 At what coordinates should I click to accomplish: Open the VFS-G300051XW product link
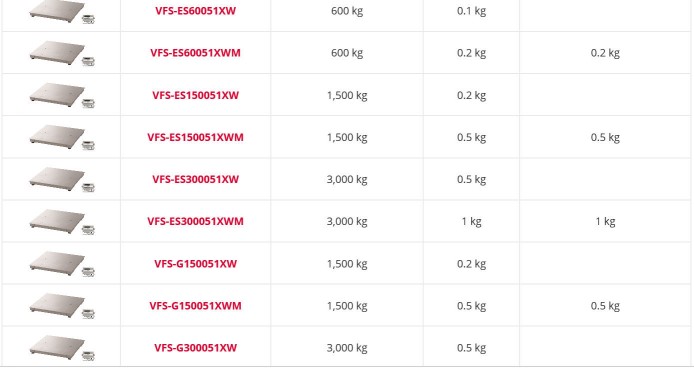click(195, 348)
